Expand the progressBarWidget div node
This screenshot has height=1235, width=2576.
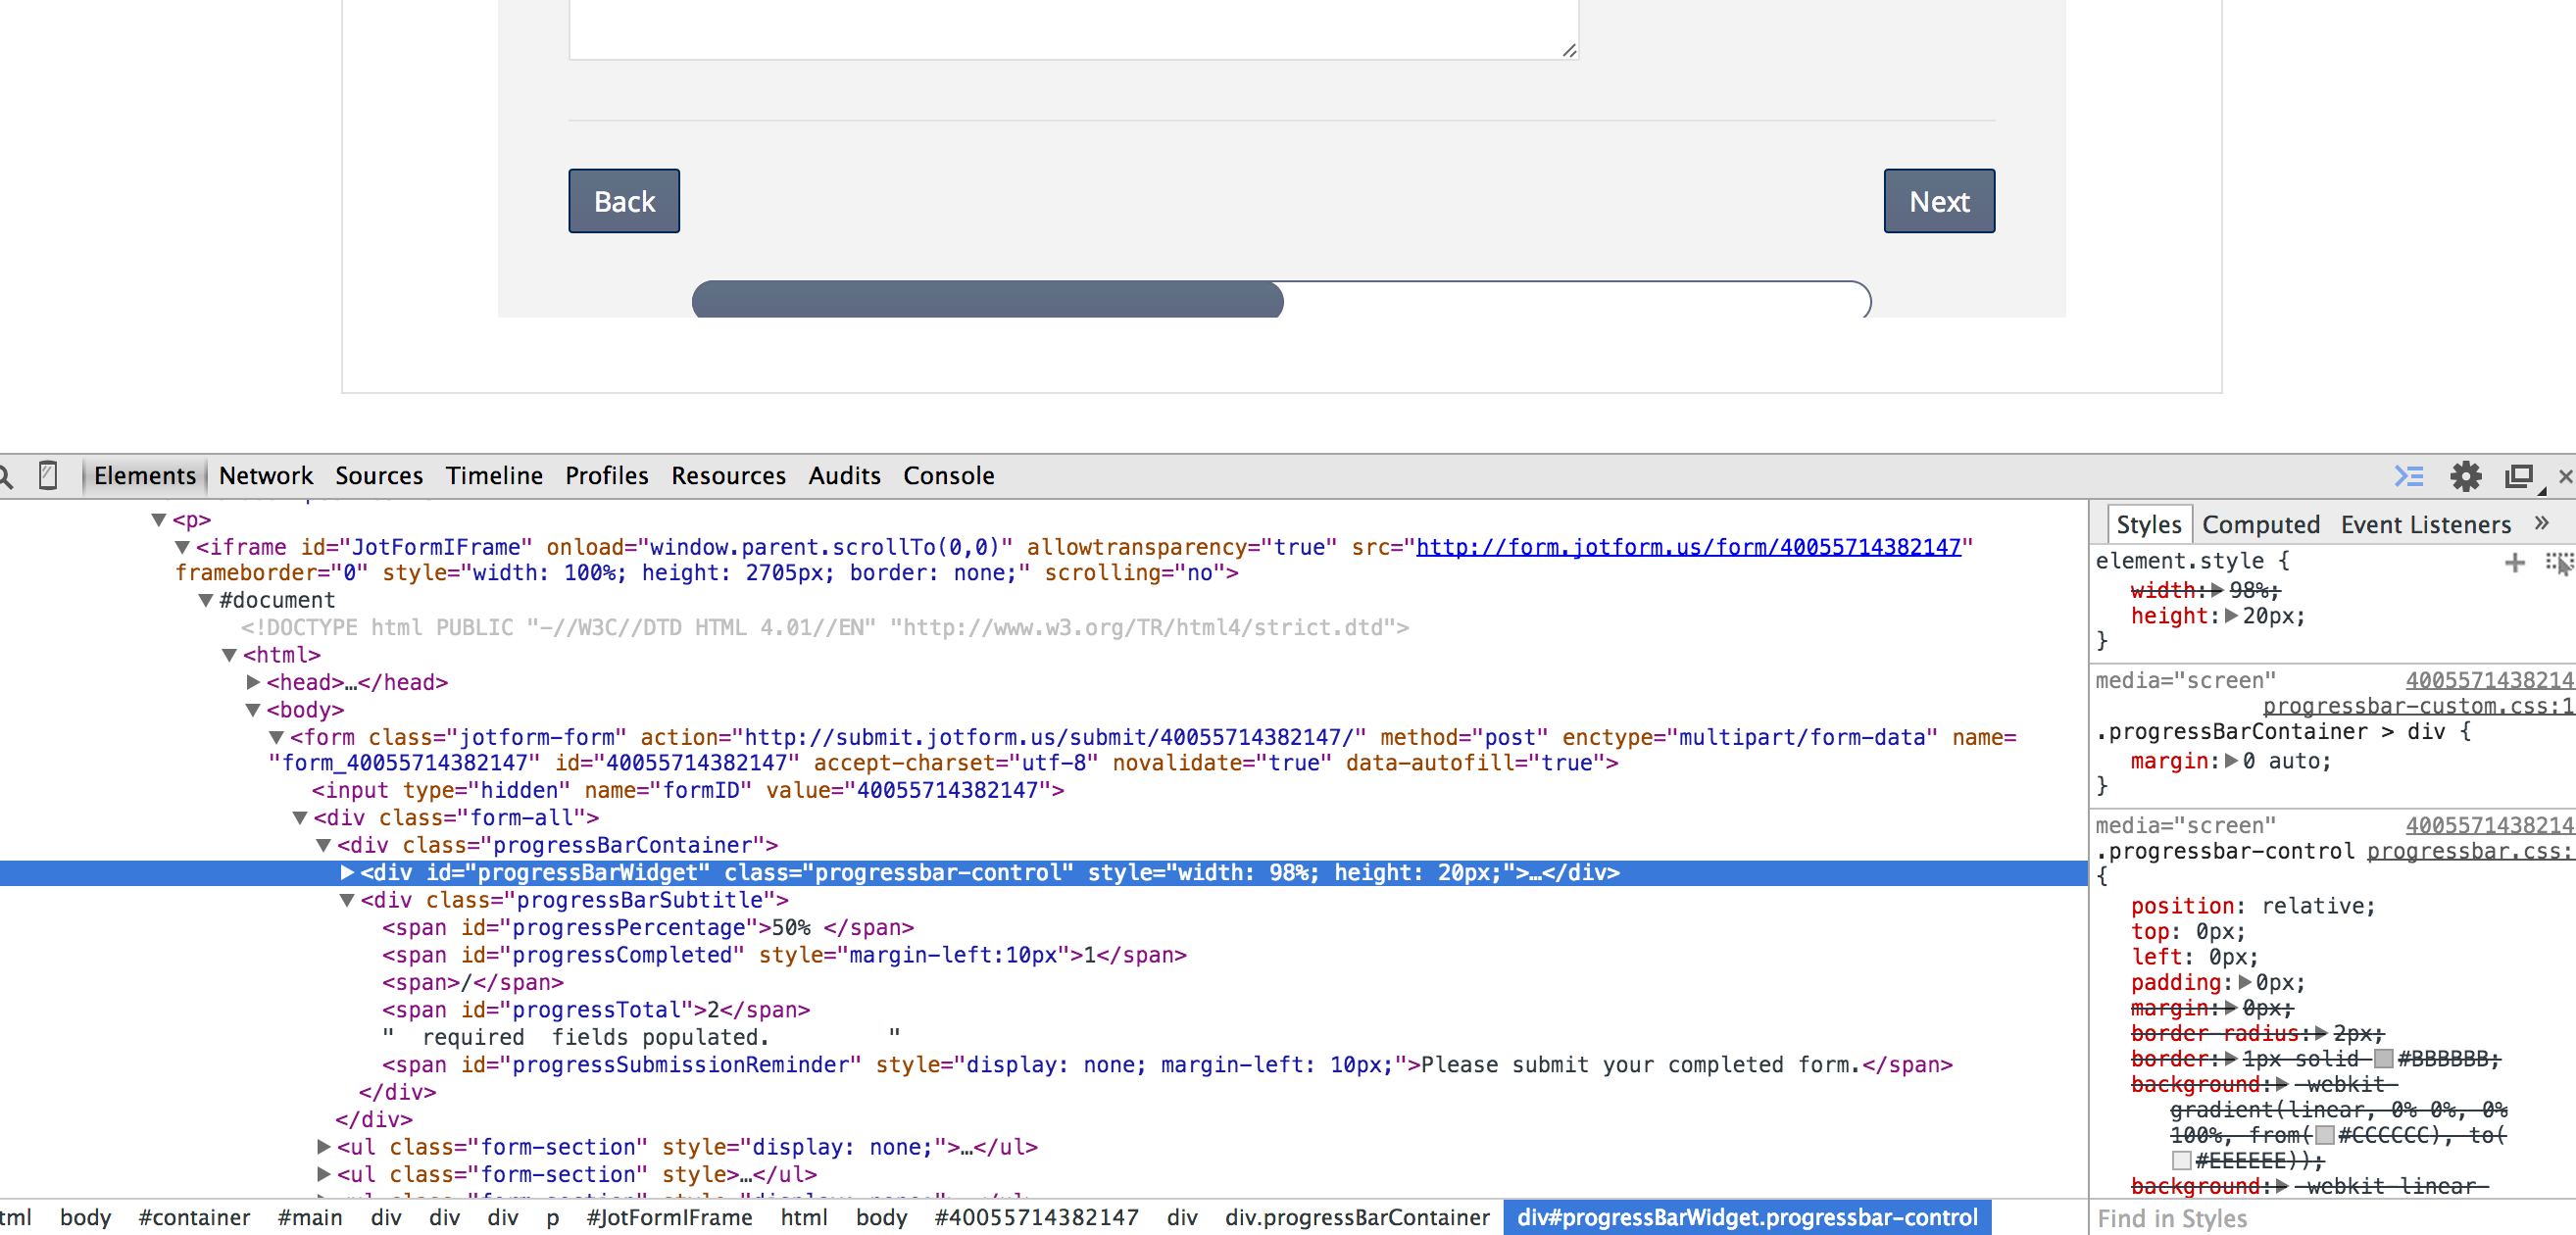click(x=347, y=873)
